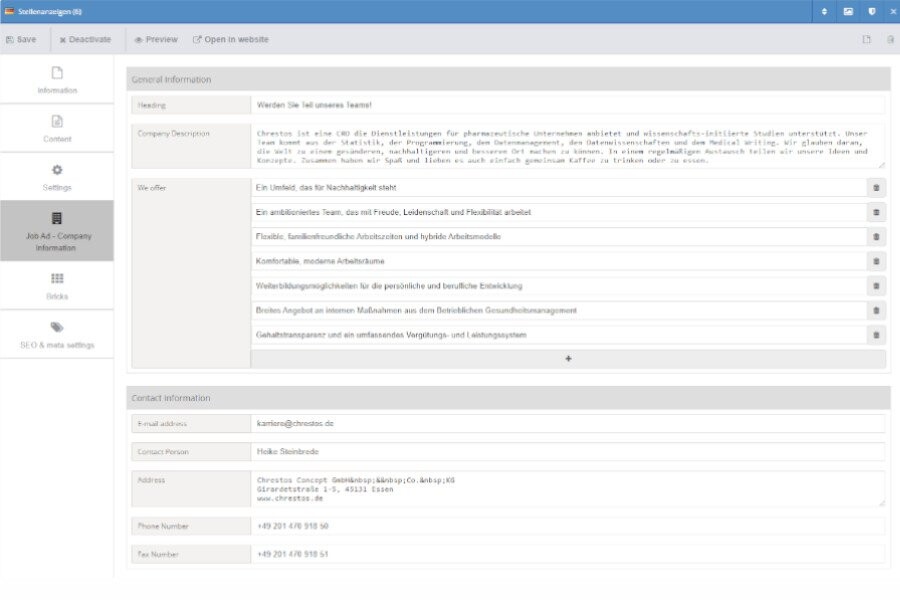Open the SEO & meta settings section
Screen dimensions: 900x600
click(x=57, y=337)
